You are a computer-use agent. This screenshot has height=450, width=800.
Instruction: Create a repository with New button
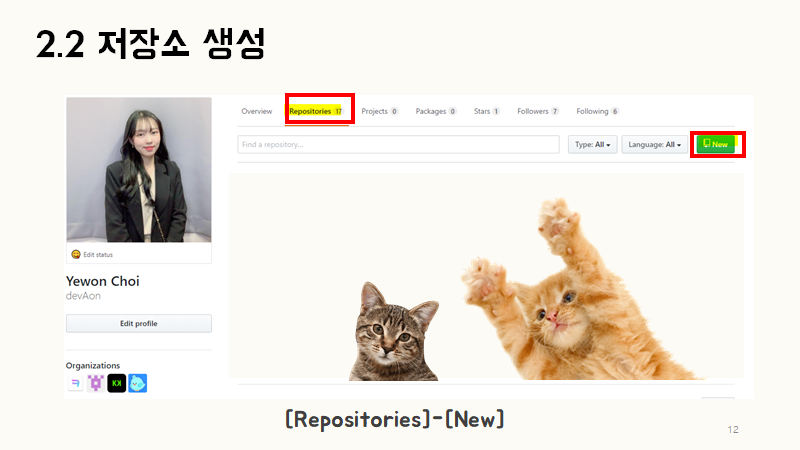point(716,144)
